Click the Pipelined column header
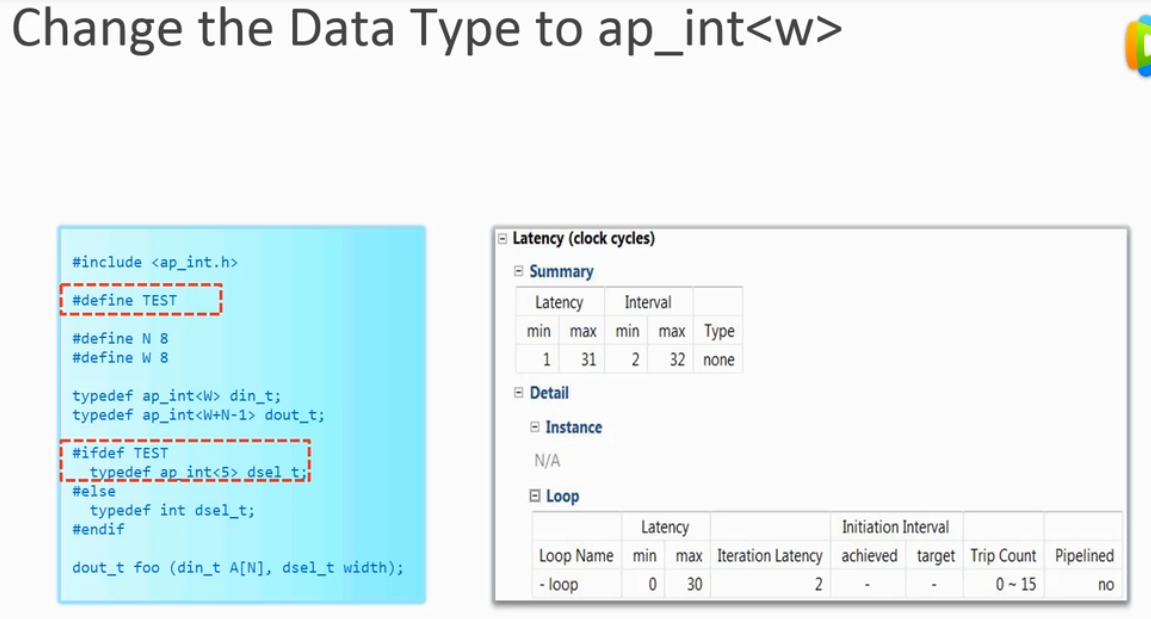 click(1084, 555)
